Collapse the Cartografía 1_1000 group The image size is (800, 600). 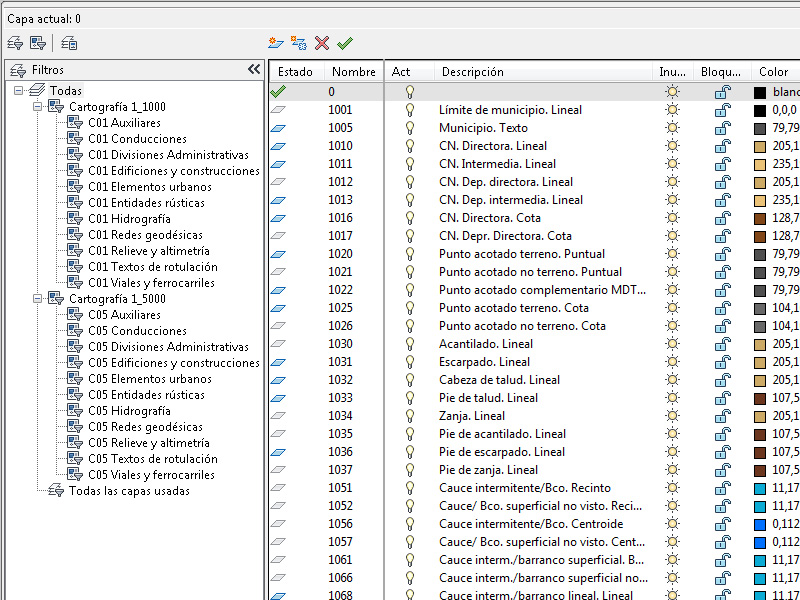(x=38, y=107)
